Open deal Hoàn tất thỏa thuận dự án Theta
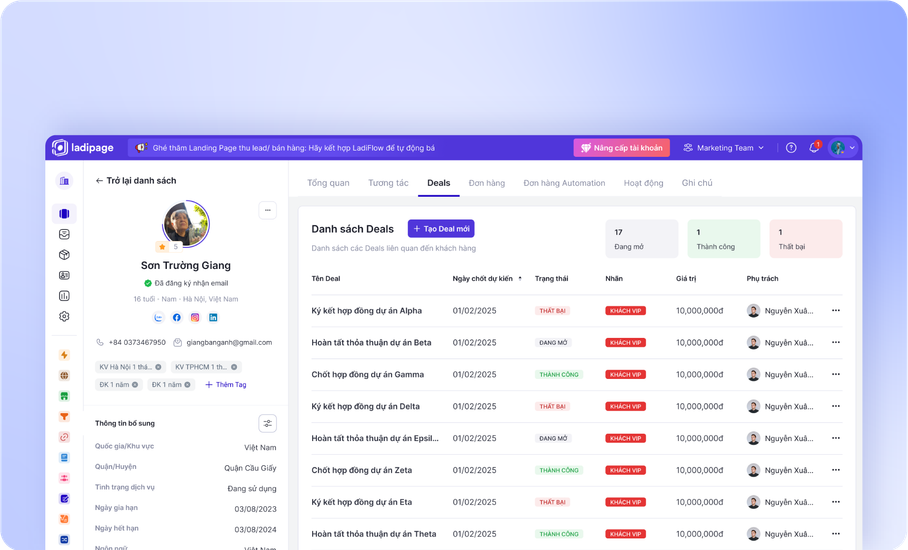The width and height of the screenshot is (908, 550). (x=374, y=534)
